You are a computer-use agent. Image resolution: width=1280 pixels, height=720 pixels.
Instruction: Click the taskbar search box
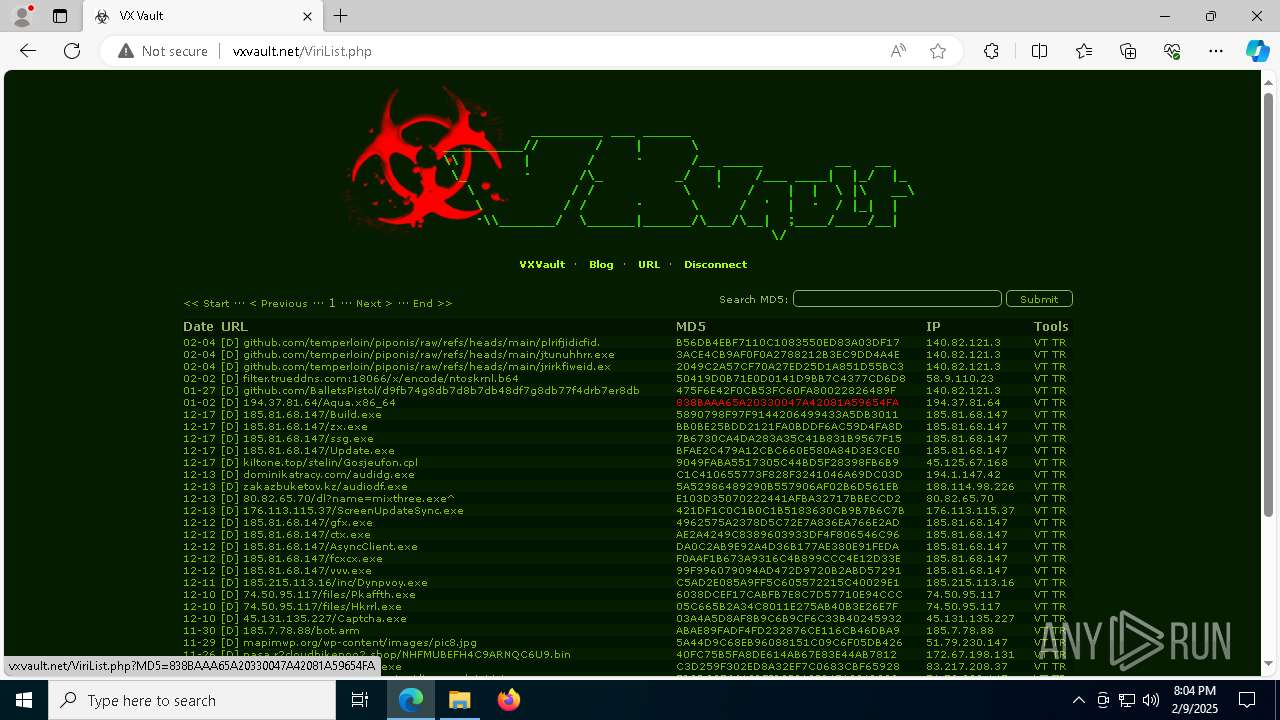click(x=192, y=700)
